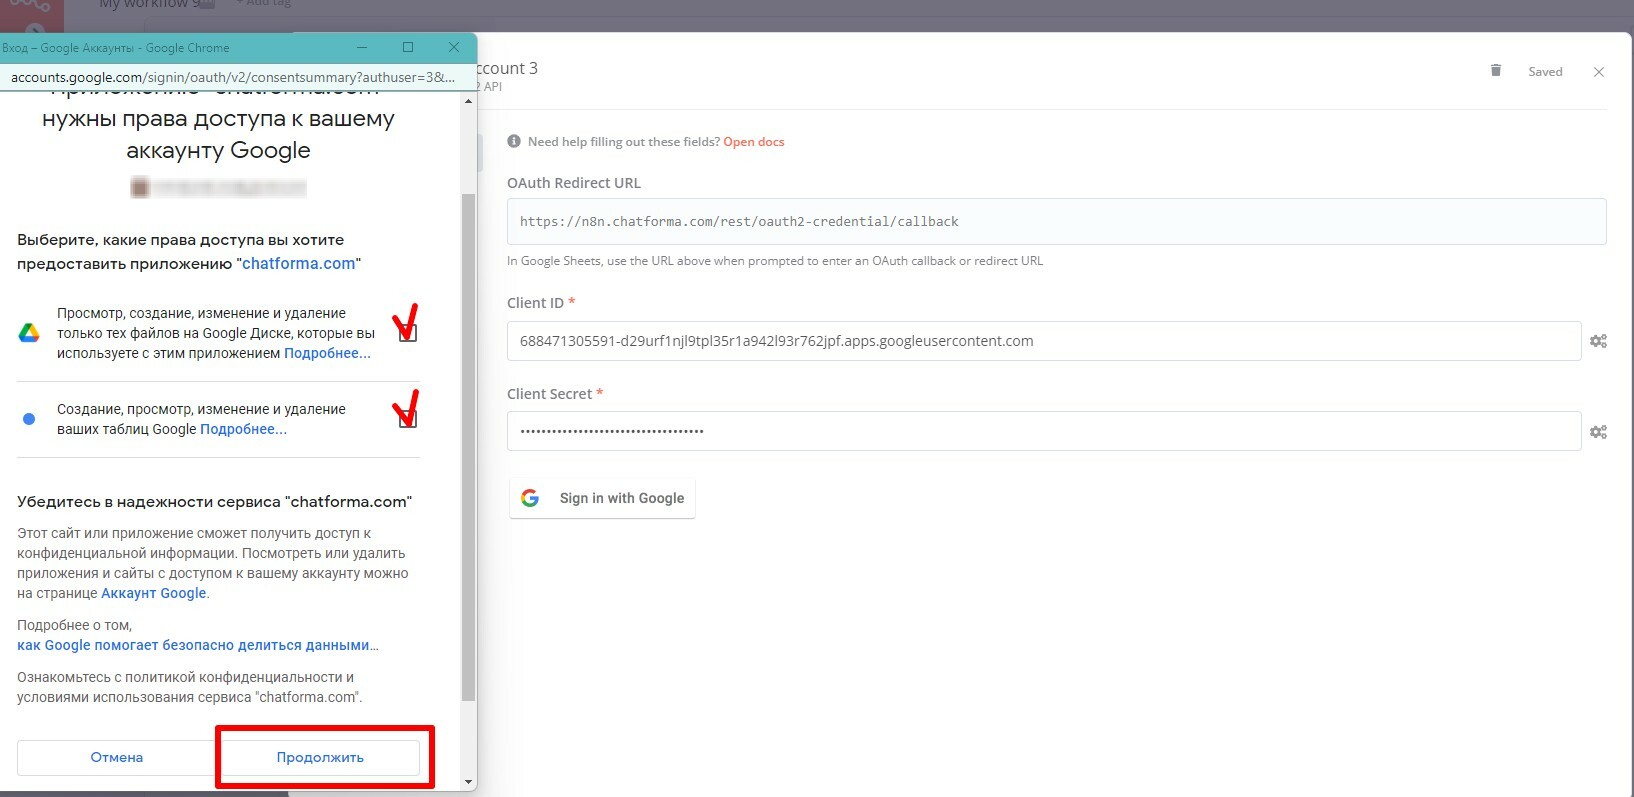
Task: Click the Sign in with Google button
Action: click(602, 498)
